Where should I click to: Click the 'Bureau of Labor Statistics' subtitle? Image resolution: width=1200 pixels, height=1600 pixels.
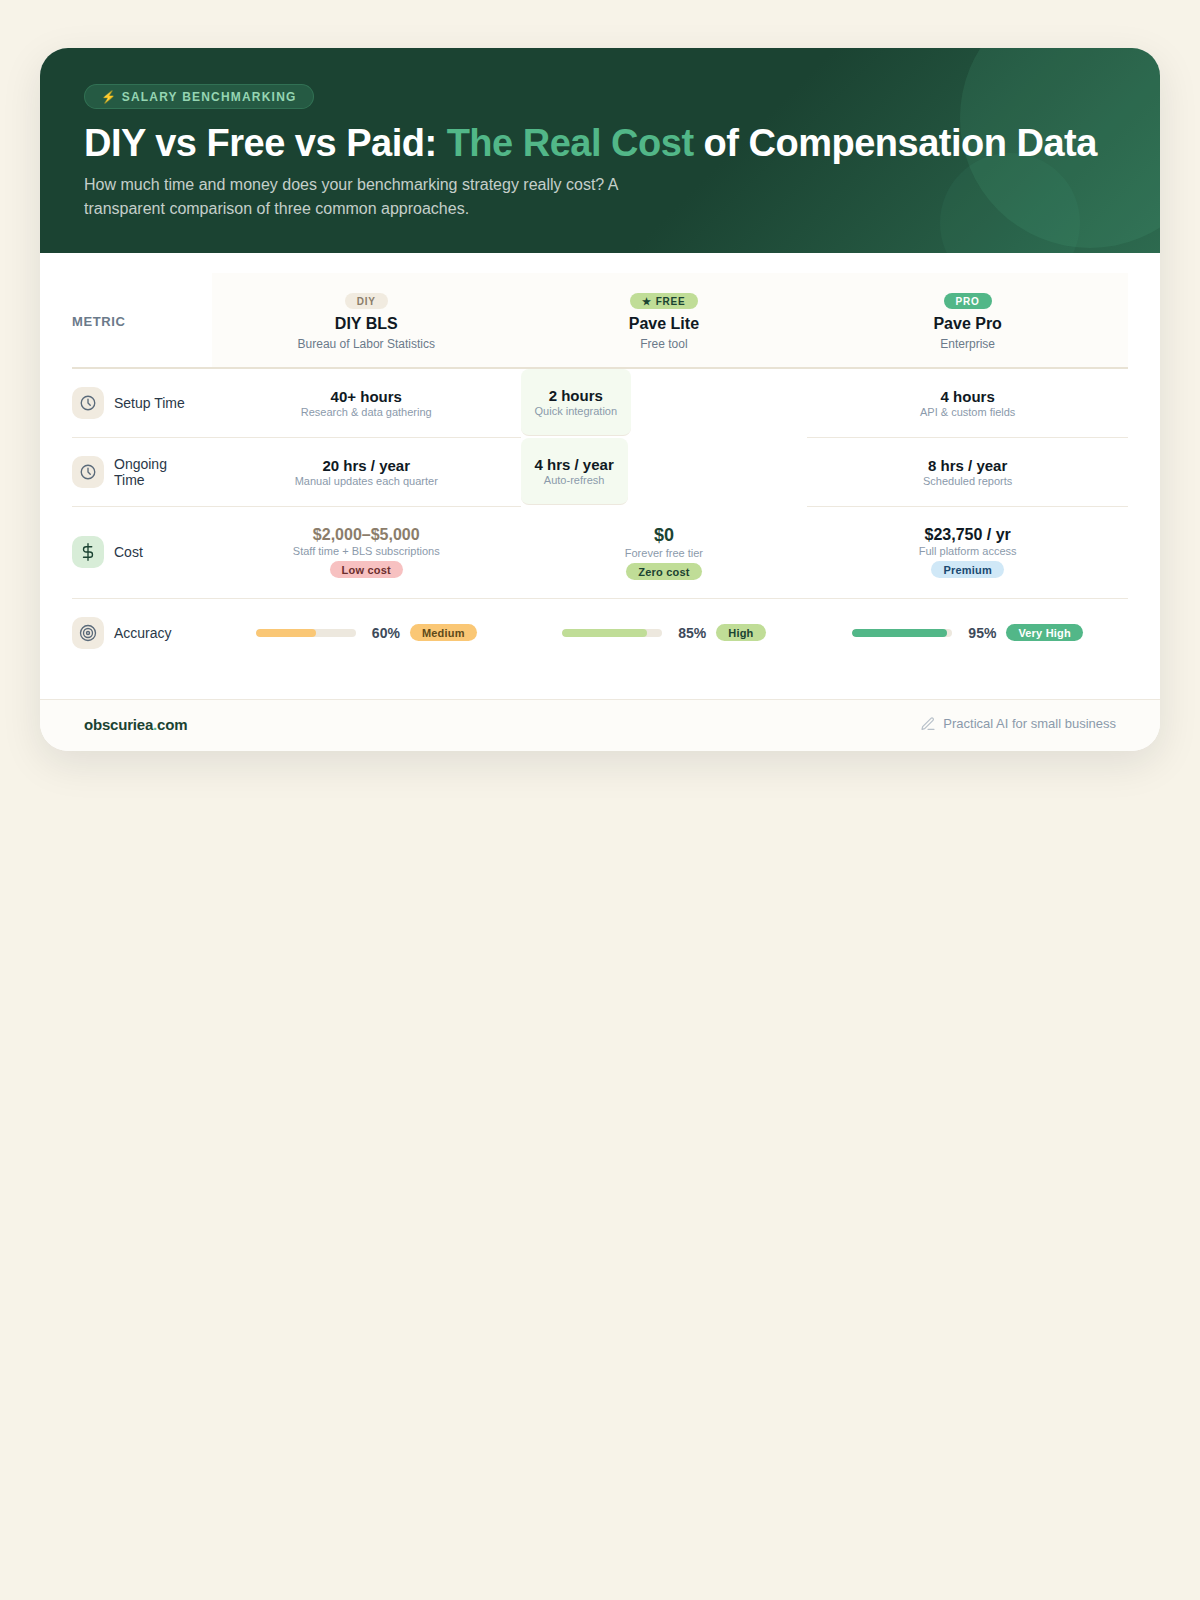point(366,344)
